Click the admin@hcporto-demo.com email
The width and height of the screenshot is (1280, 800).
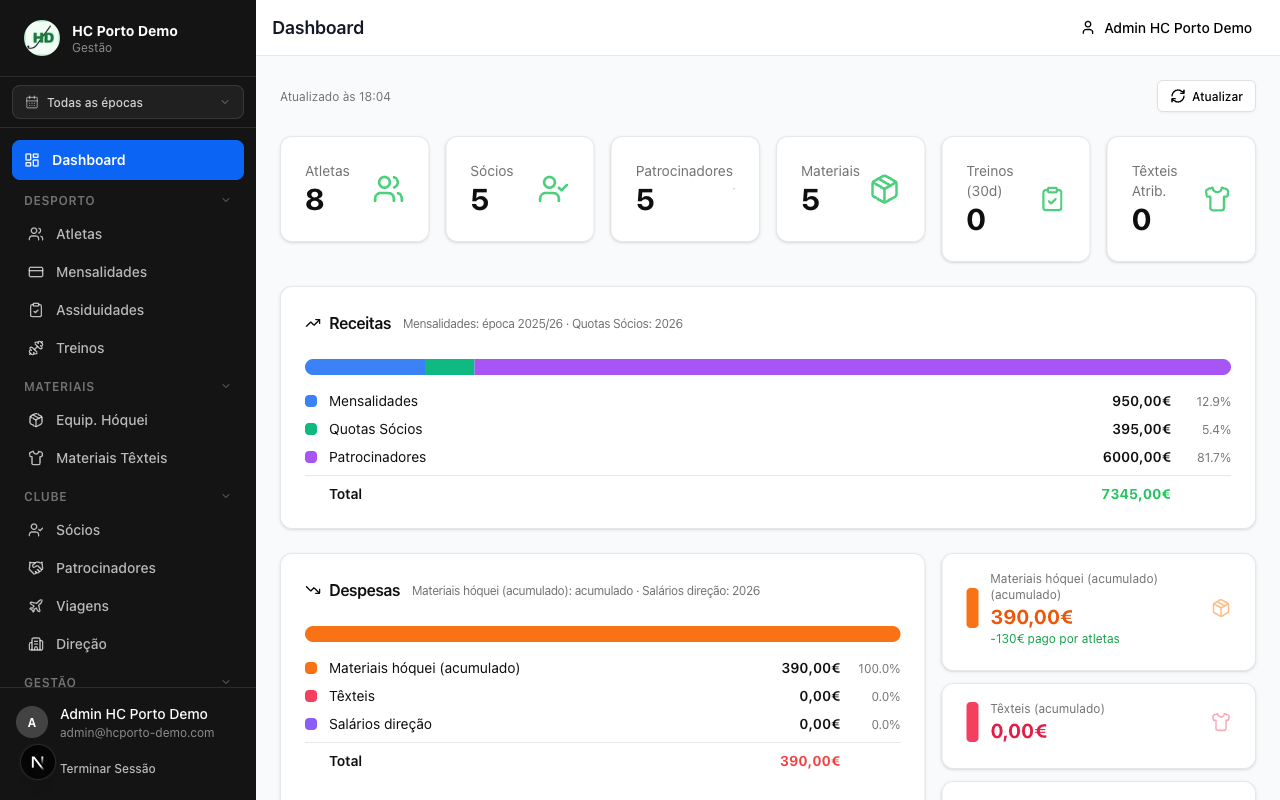tap(137, 733)
